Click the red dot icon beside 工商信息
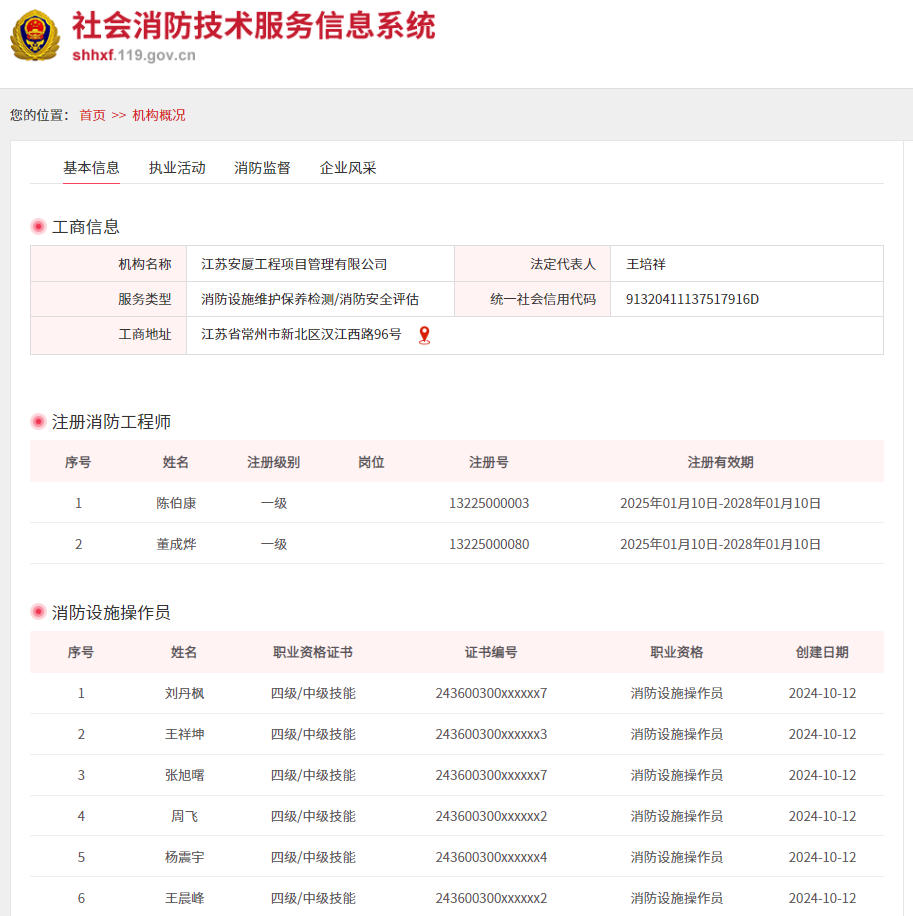This screenshot has width=913, height=916. coord(38,227)
